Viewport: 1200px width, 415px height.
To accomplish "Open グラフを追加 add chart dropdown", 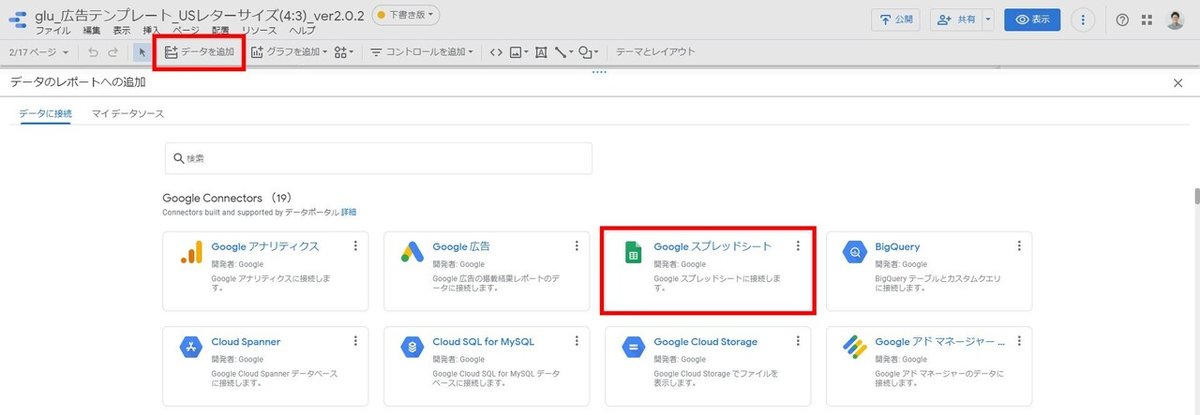I will click(x=289, y=51).
